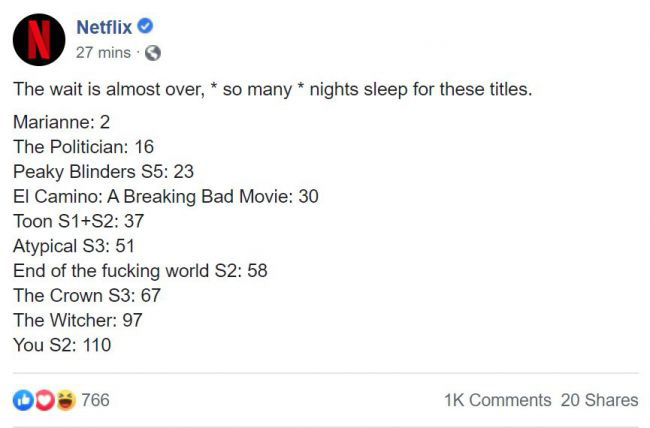Click the blue verified badge checkmark
The height and width of the screenshot is (428, 650).
144,27
